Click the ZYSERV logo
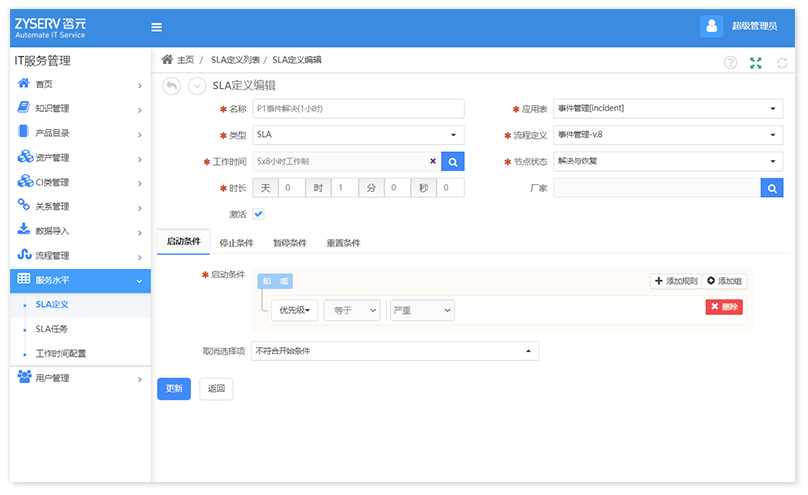This screenshot has height=495, width=808. point(50,28)
